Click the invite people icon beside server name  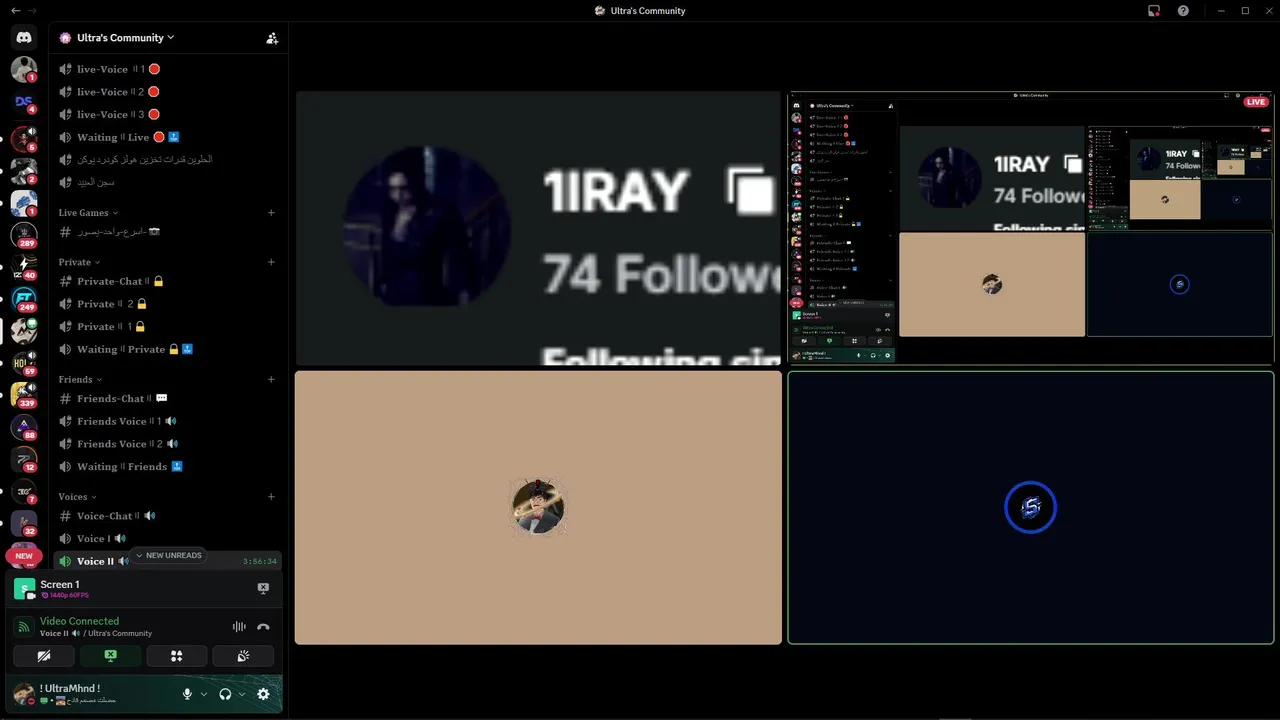(x=272, y=38)
